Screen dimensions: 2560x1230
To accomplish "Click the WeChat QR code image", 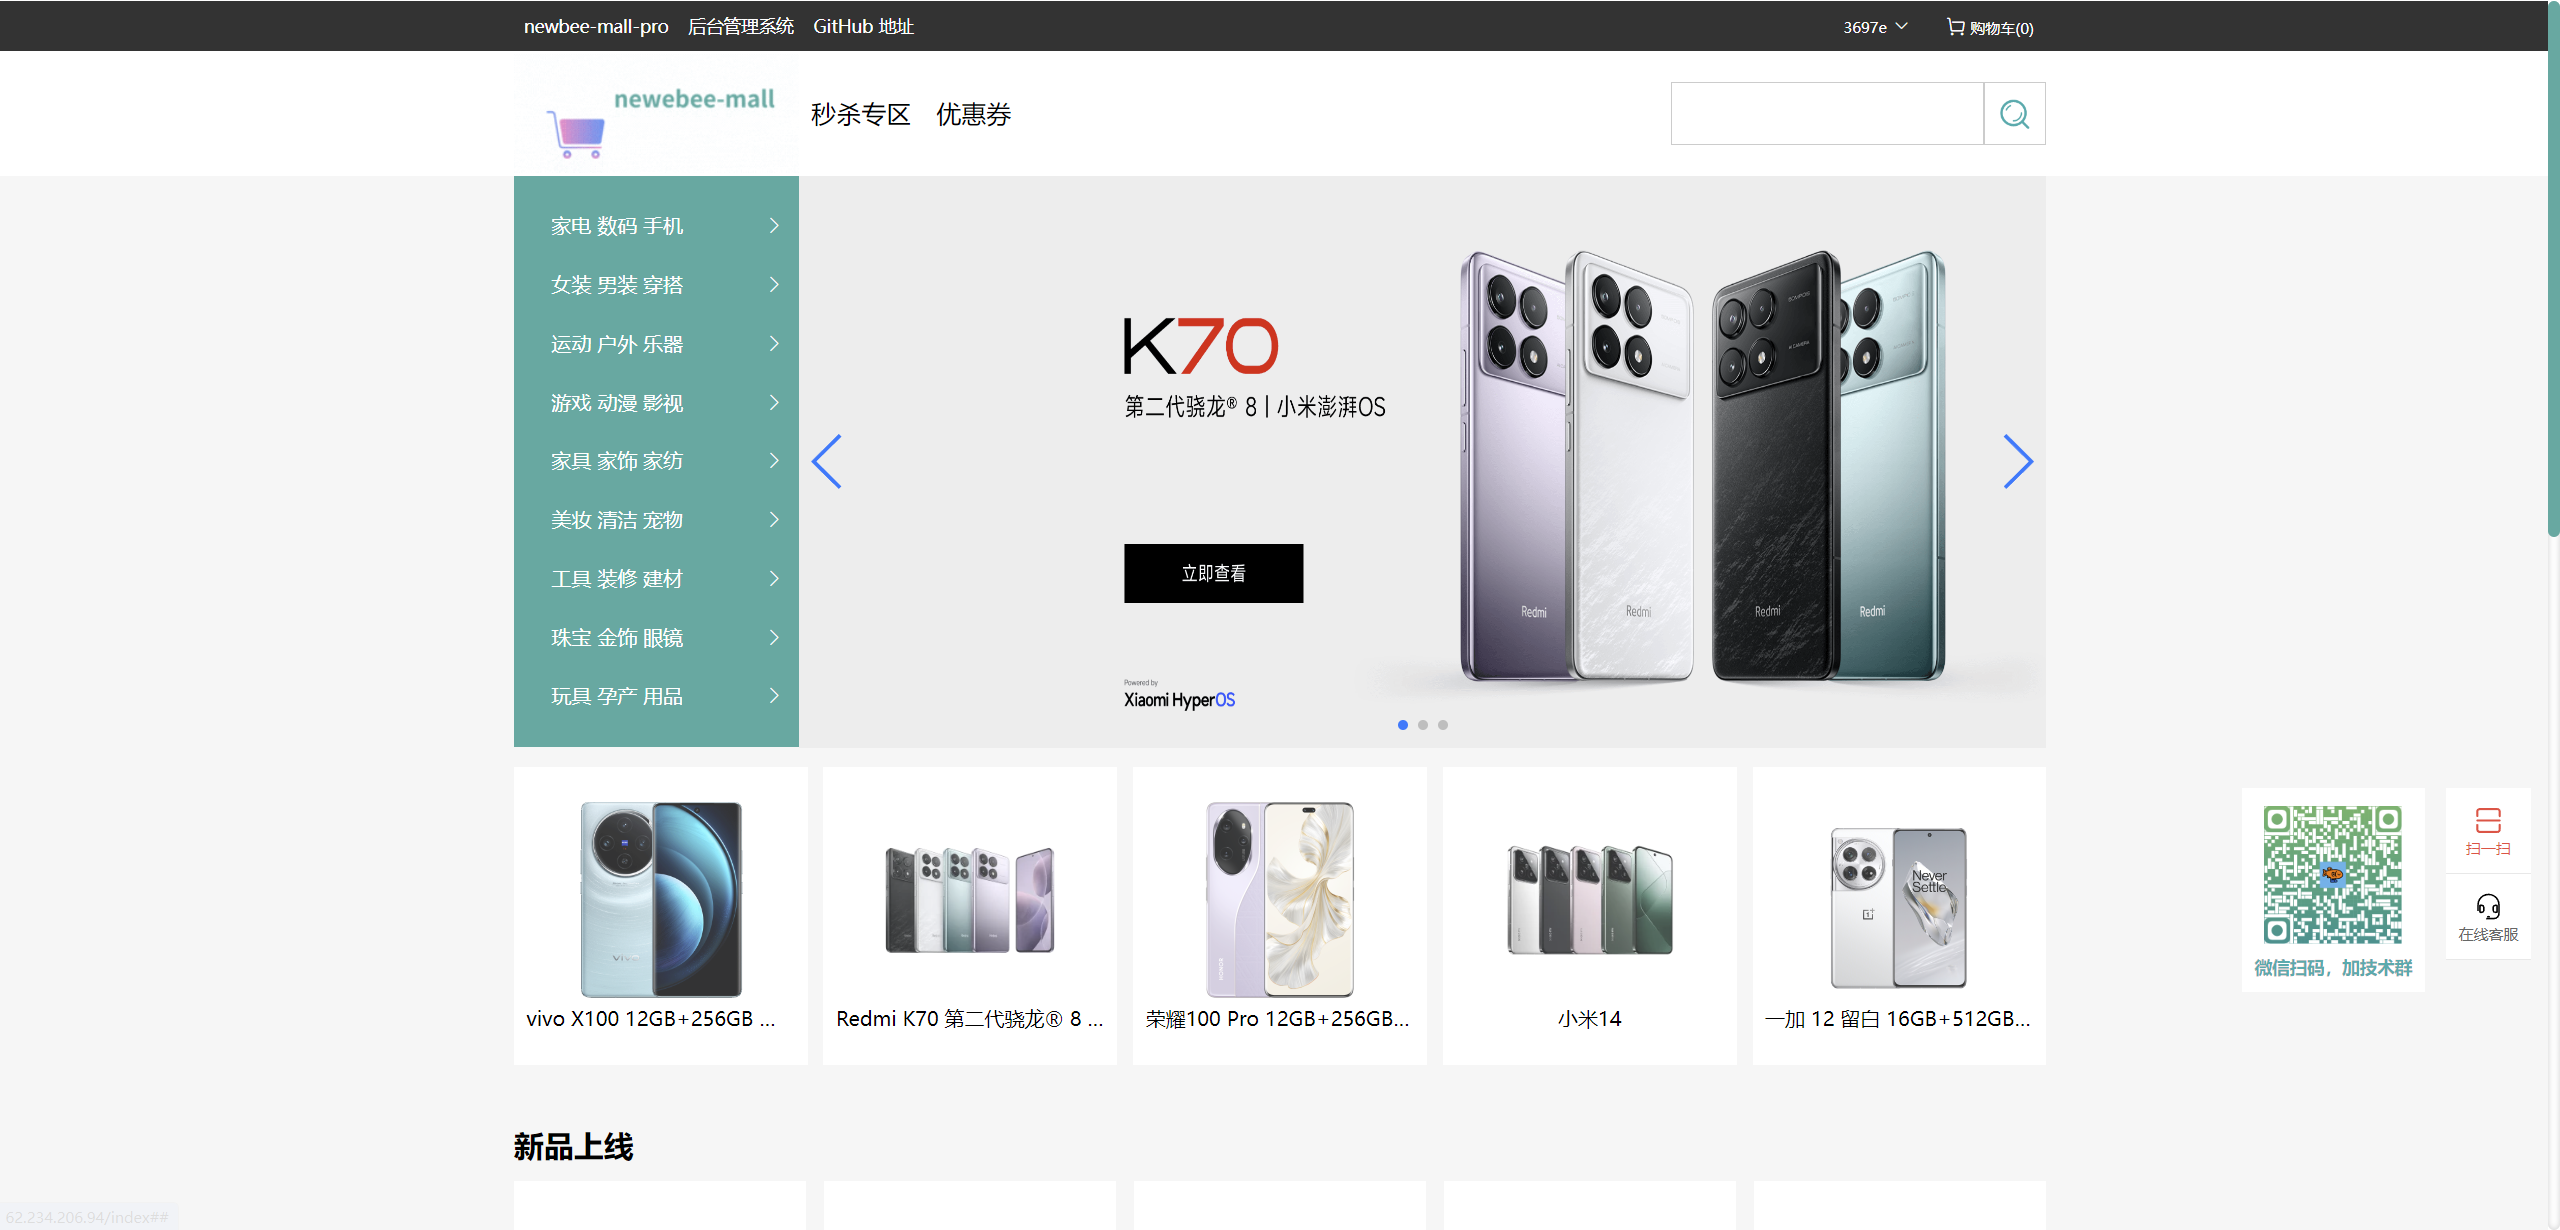I will point(2332,875).
